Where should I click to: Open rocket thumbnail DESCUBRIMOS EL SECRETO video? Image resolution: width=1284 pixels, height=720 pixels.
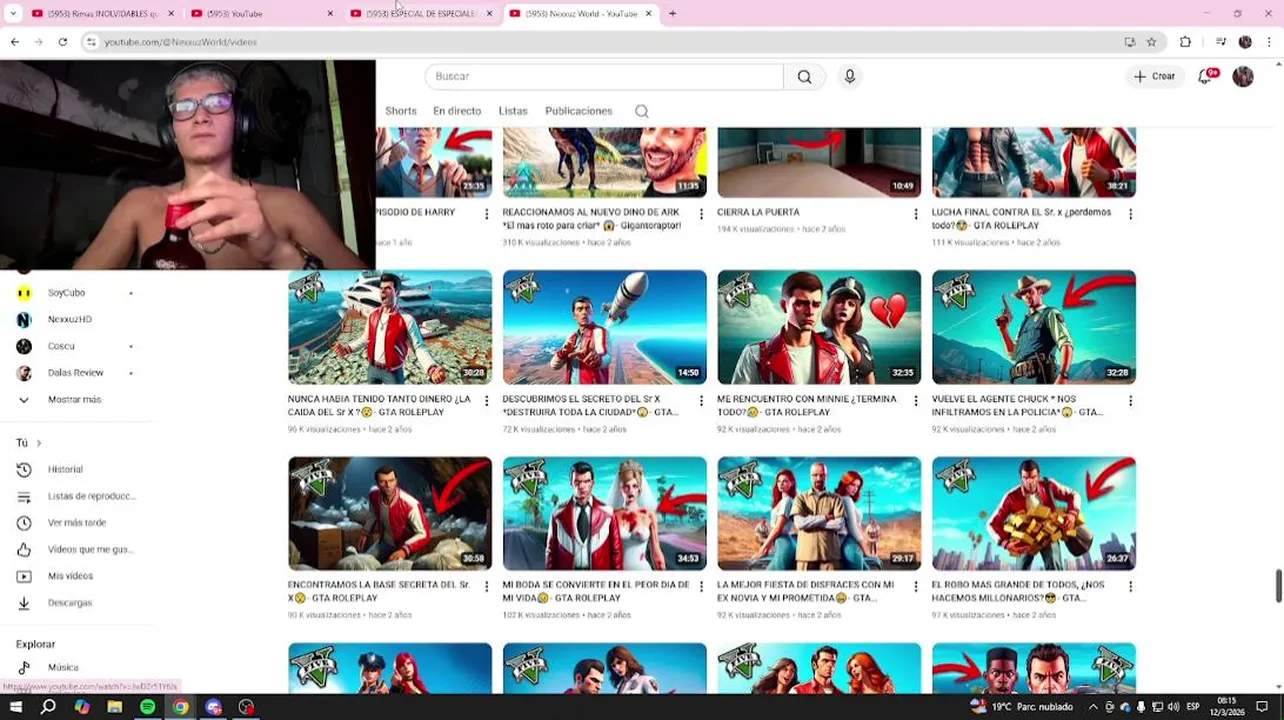click(604, 327)
